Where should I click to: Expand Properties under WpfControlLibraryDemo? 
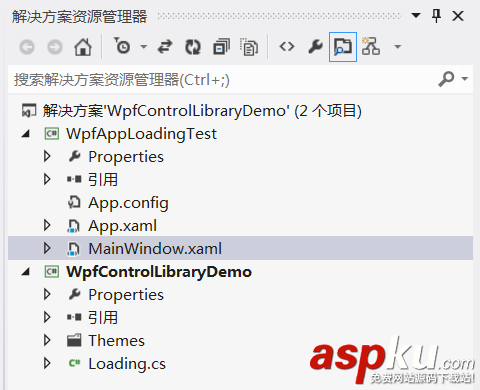coord(47,294)
